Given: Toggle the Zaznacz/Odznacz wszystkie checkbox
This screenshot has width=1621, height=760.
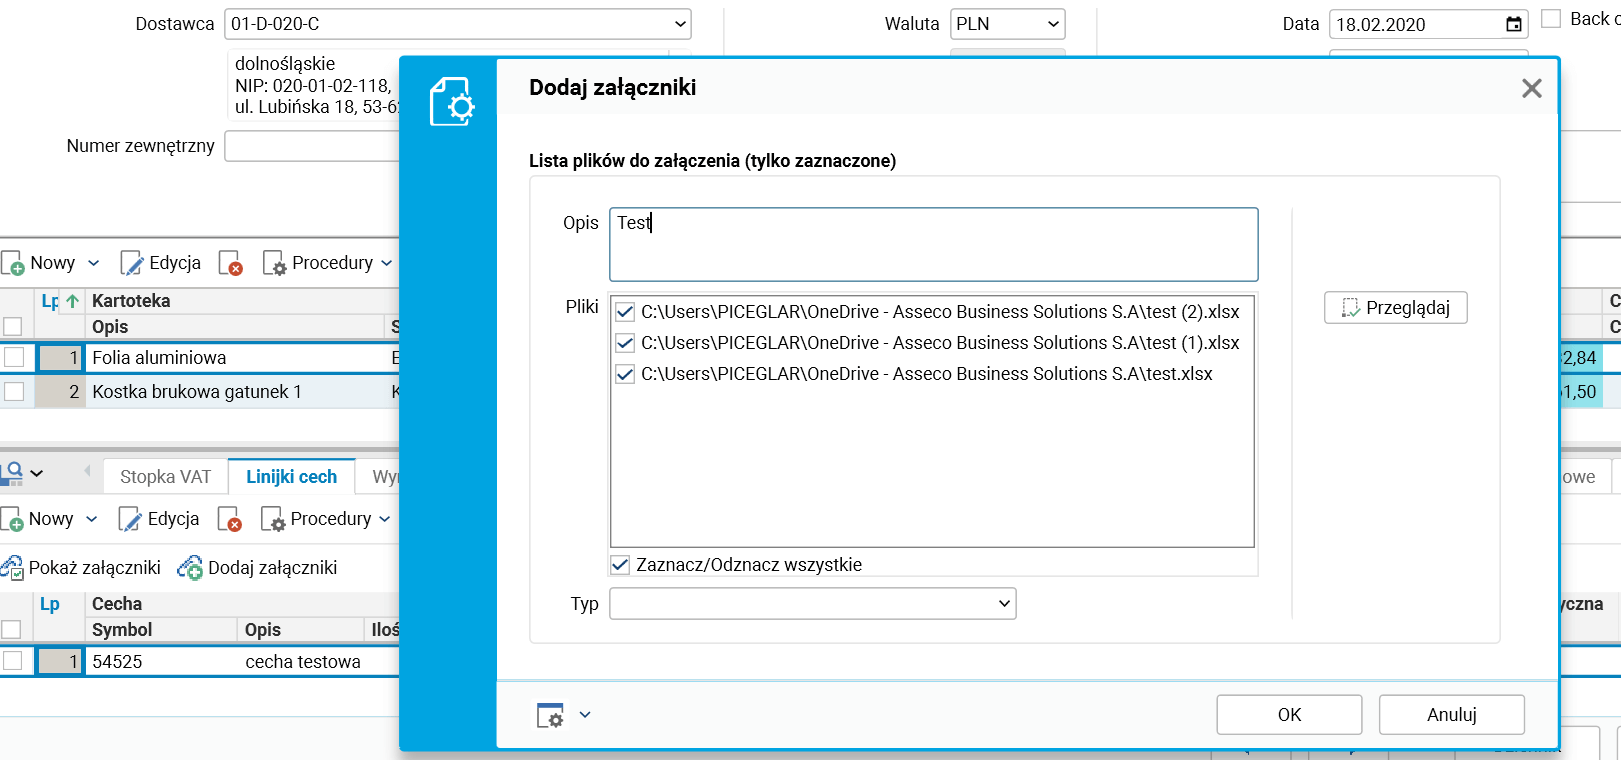Looking at the screenshot, I should [620, 565].
